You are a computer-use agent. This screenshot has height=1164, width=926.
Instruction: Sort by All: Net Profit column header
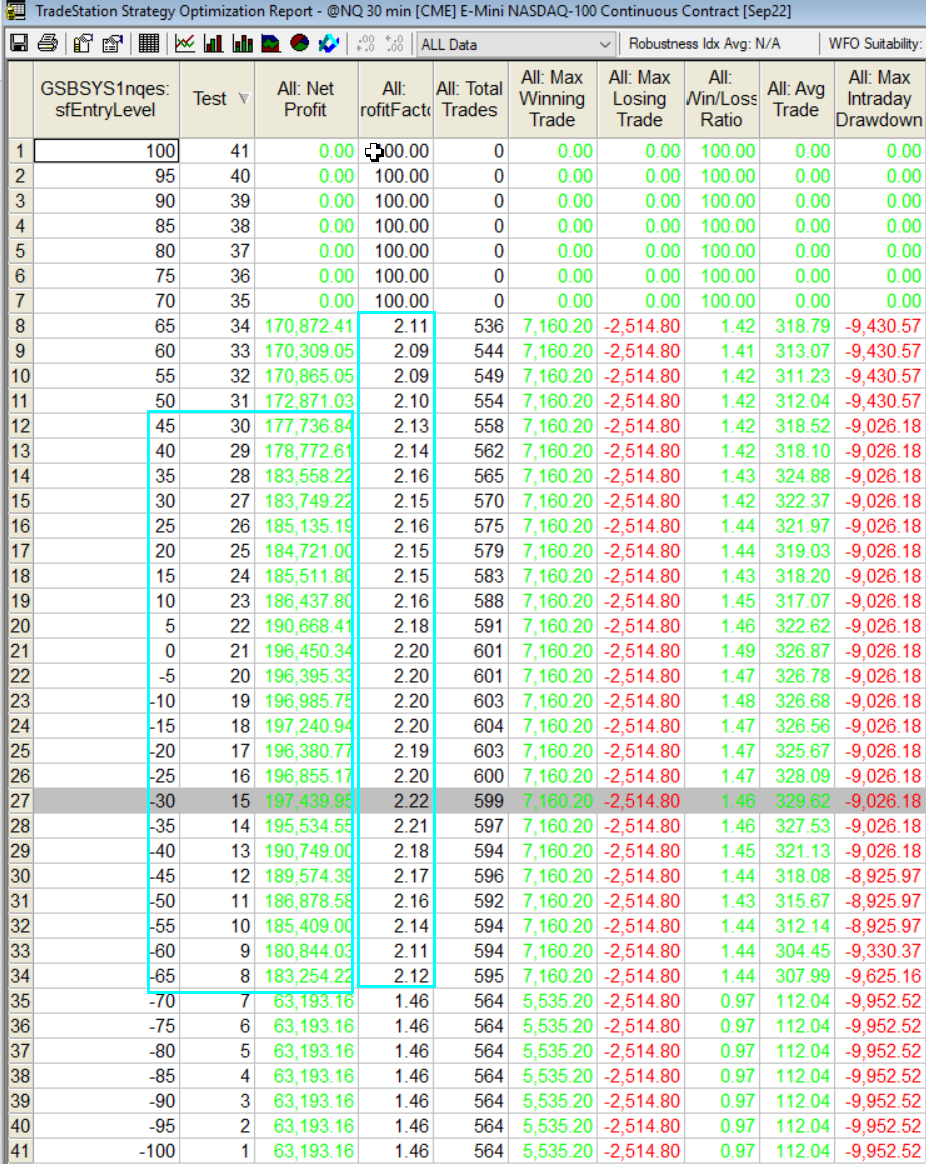[x=306, y=99]
